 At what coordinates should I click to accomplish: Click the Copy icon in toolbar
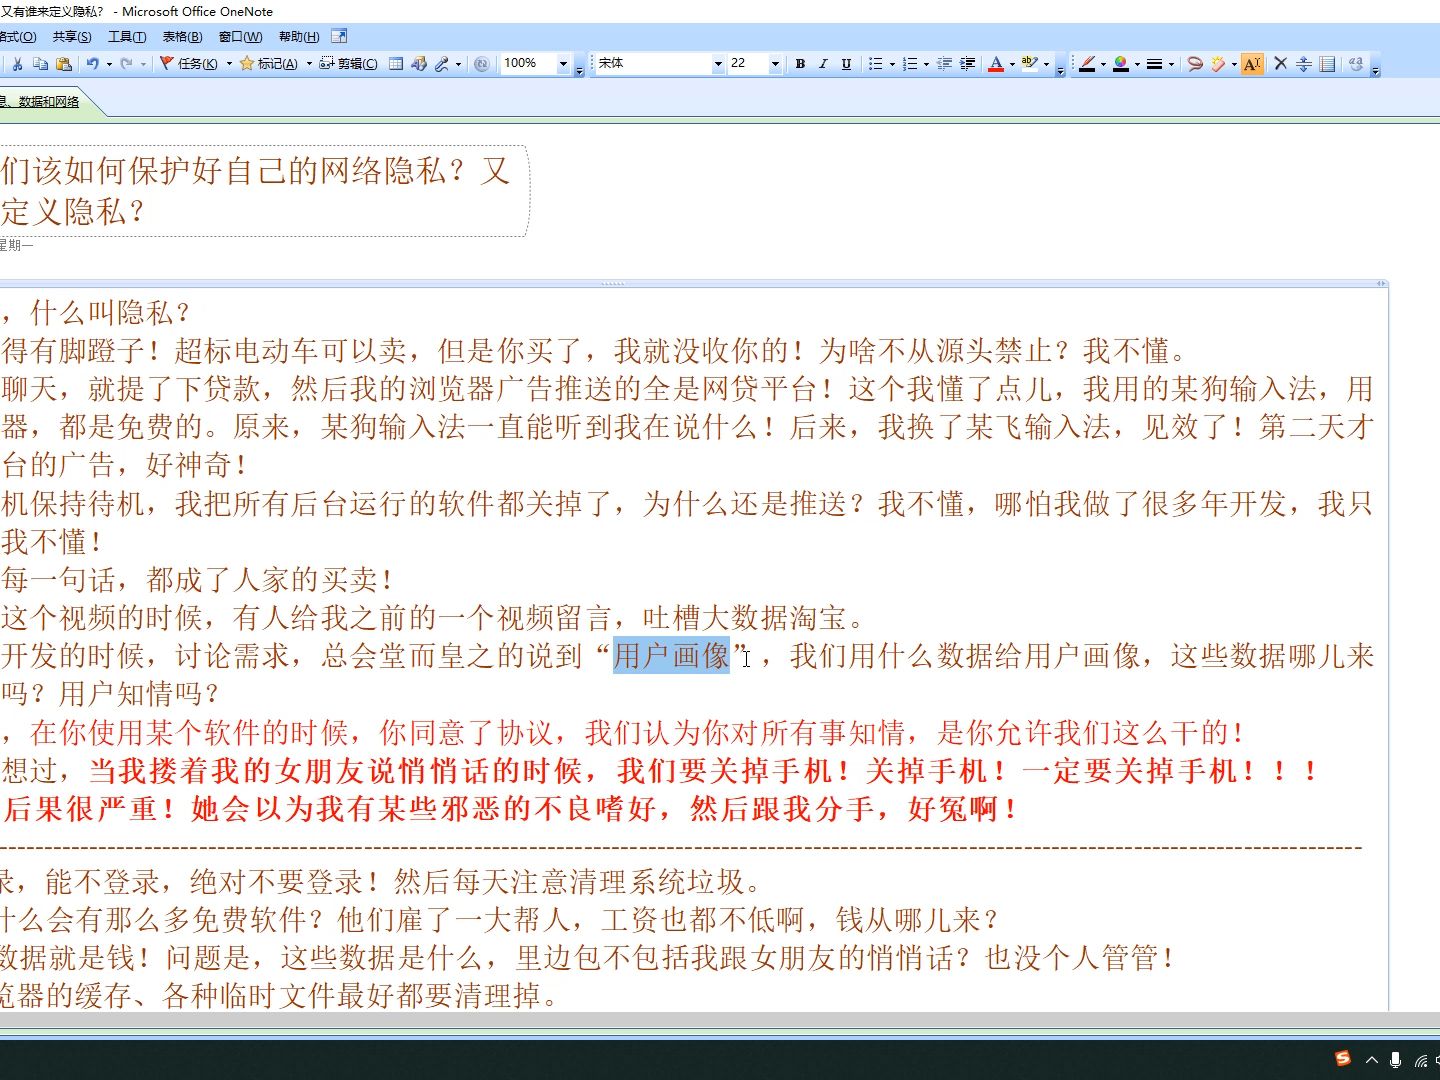pos(40,63)
